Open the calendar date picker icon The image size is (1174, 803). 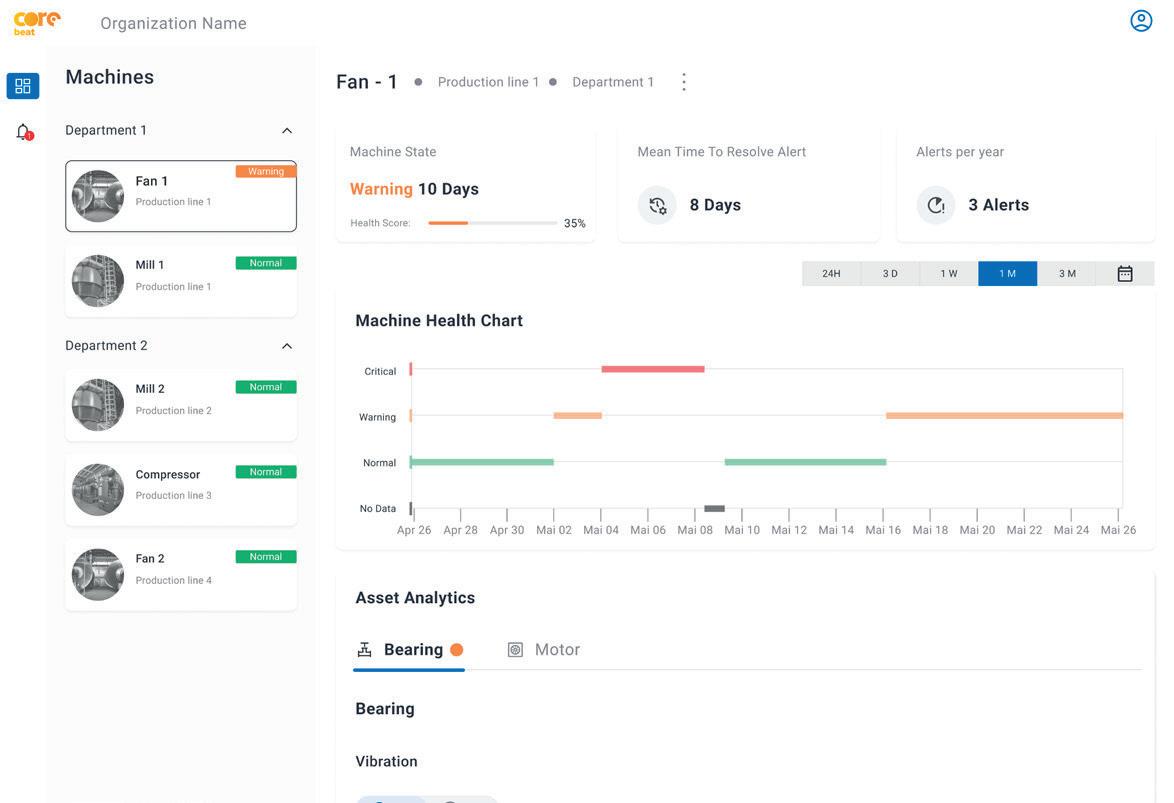click(1125, 273)
